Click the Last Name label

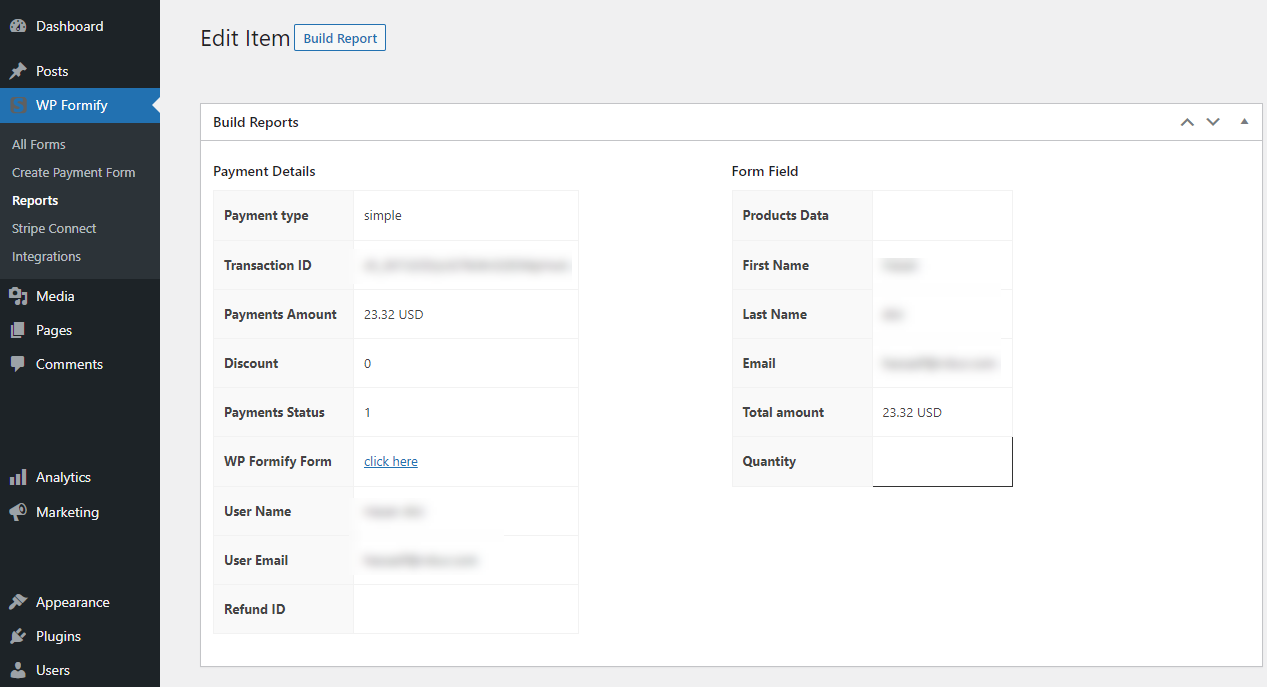775,314
